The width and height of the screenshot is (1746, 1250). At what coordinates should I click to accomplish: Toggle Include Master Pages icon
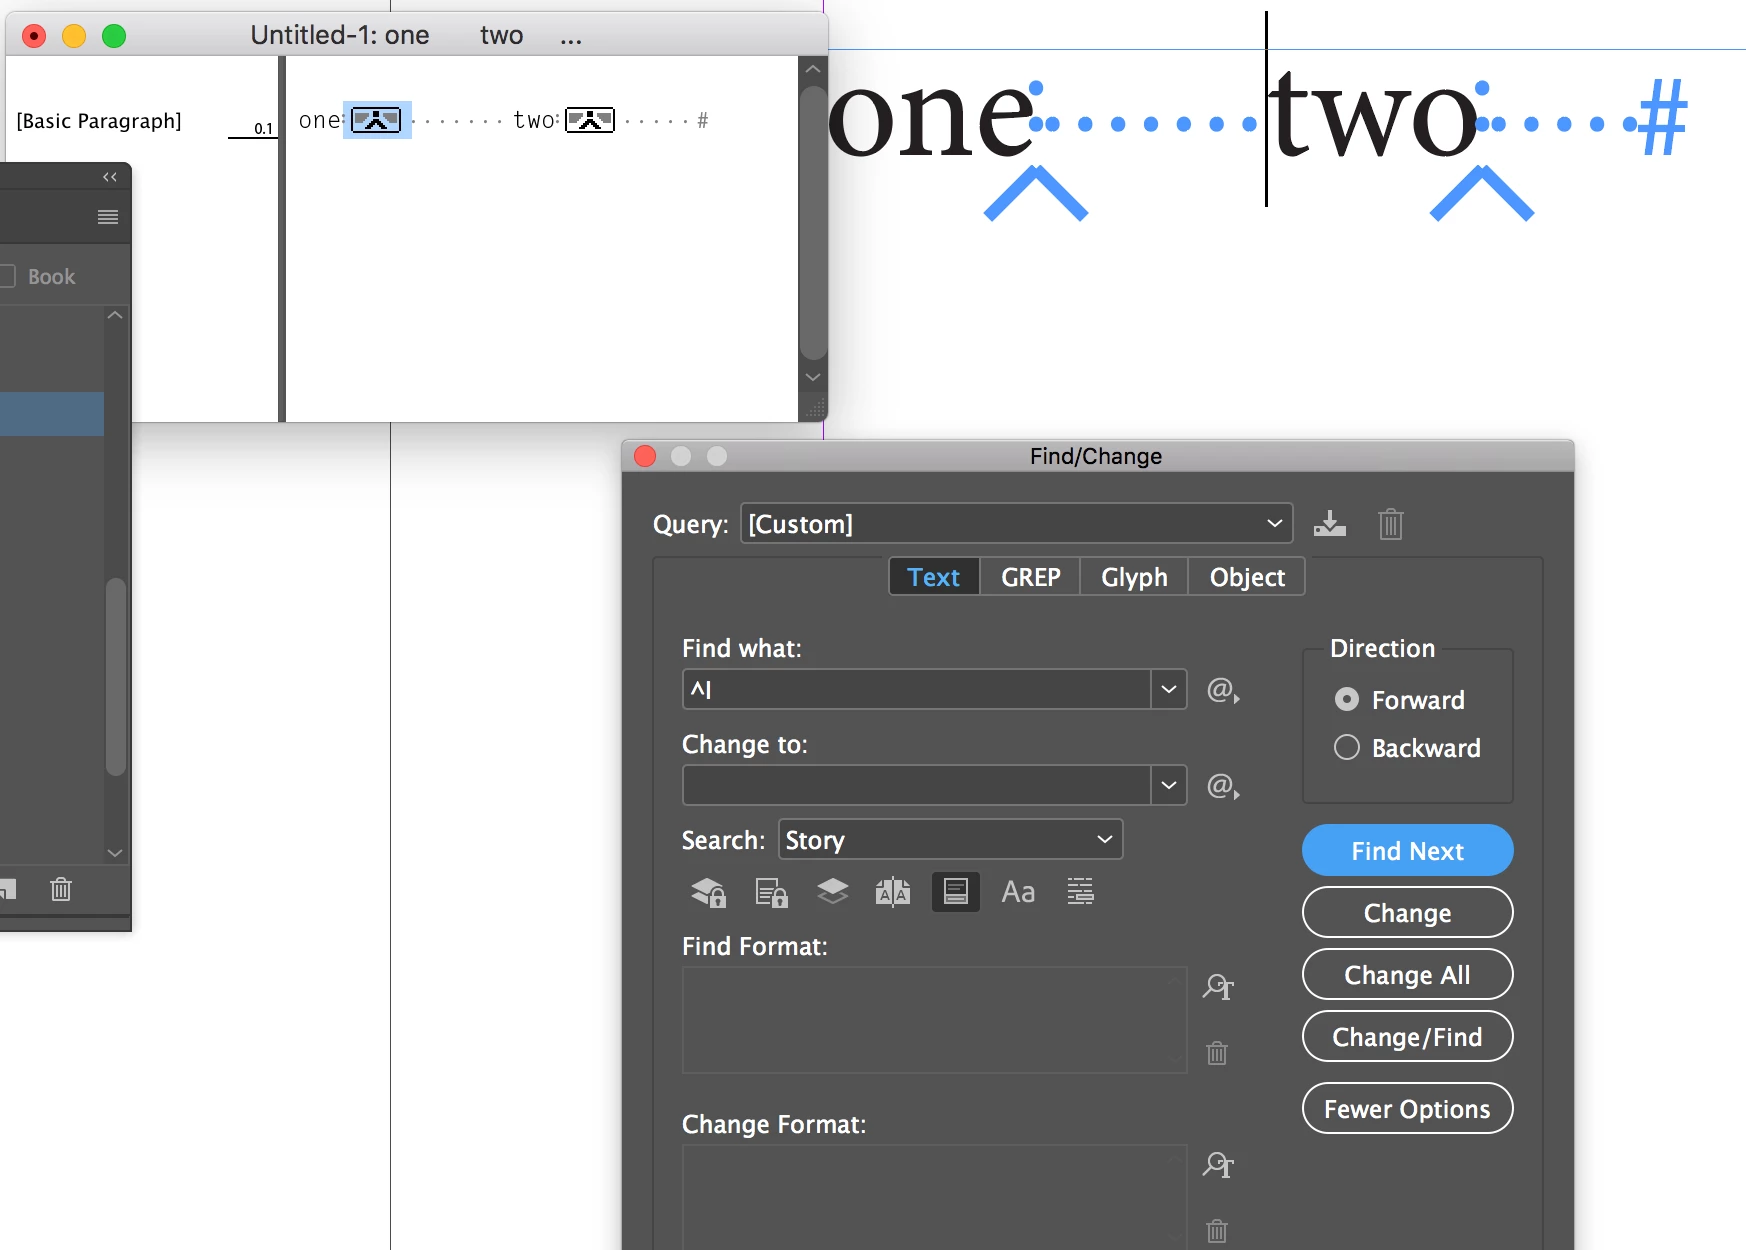[x=893, y=891]
